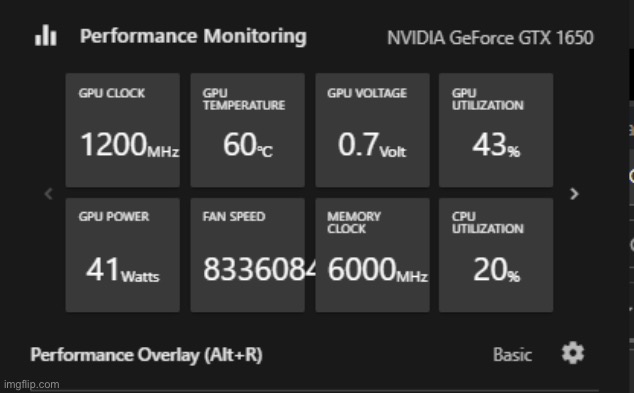This screenshot has width=634, height=393.
Task: Click the NVIDIA GeForce GTX 1650 label
Action: point(490,38)
